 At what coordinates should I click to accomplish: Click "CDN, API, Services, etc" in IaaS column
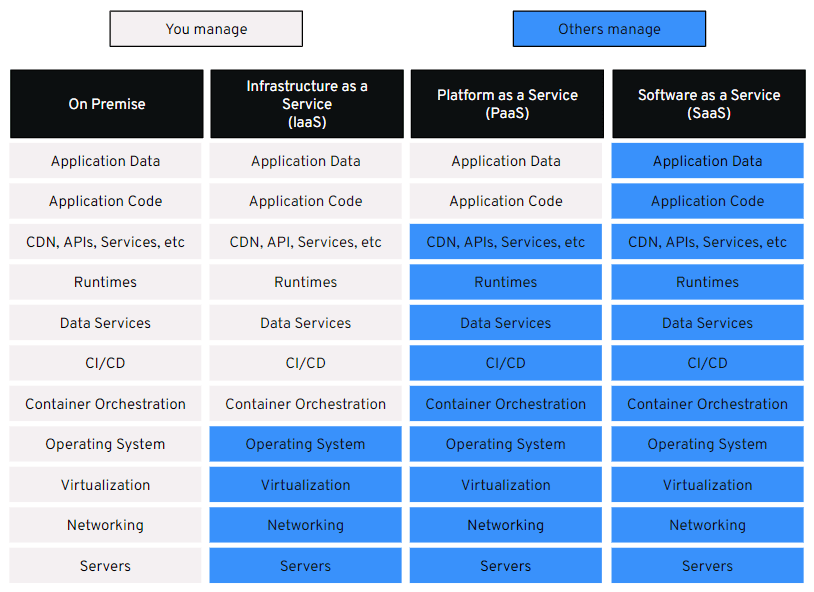pos(306,241)
